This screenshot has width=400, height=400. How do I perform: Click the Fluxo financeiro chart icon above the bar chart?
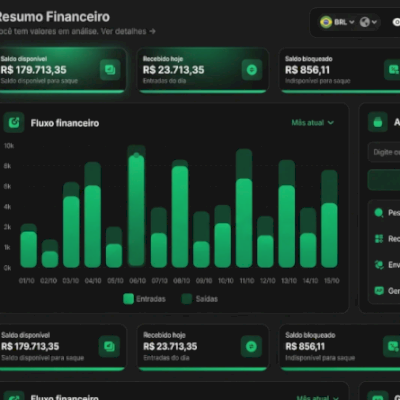point(14,122)
